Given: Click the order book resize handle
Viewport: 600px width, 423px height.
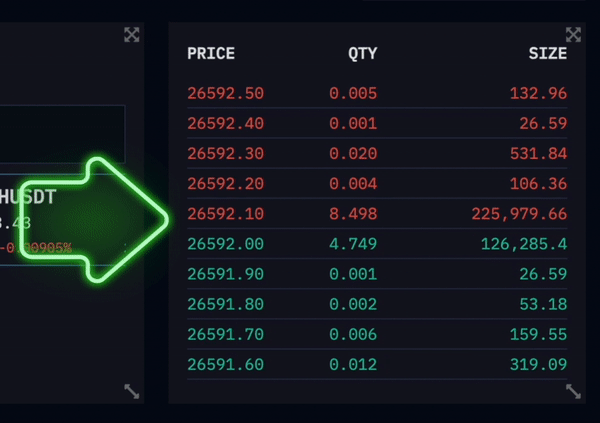Looking at the screenshot, I should 573,392.
